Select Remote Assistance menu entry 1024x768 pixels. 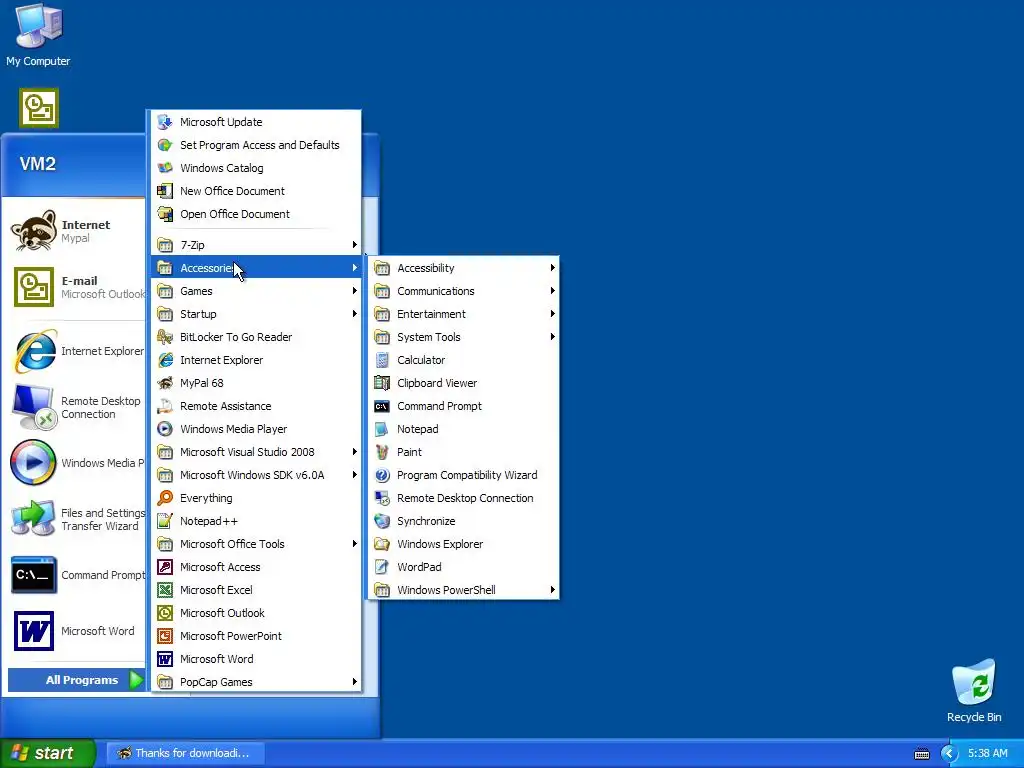pos(256,406)
